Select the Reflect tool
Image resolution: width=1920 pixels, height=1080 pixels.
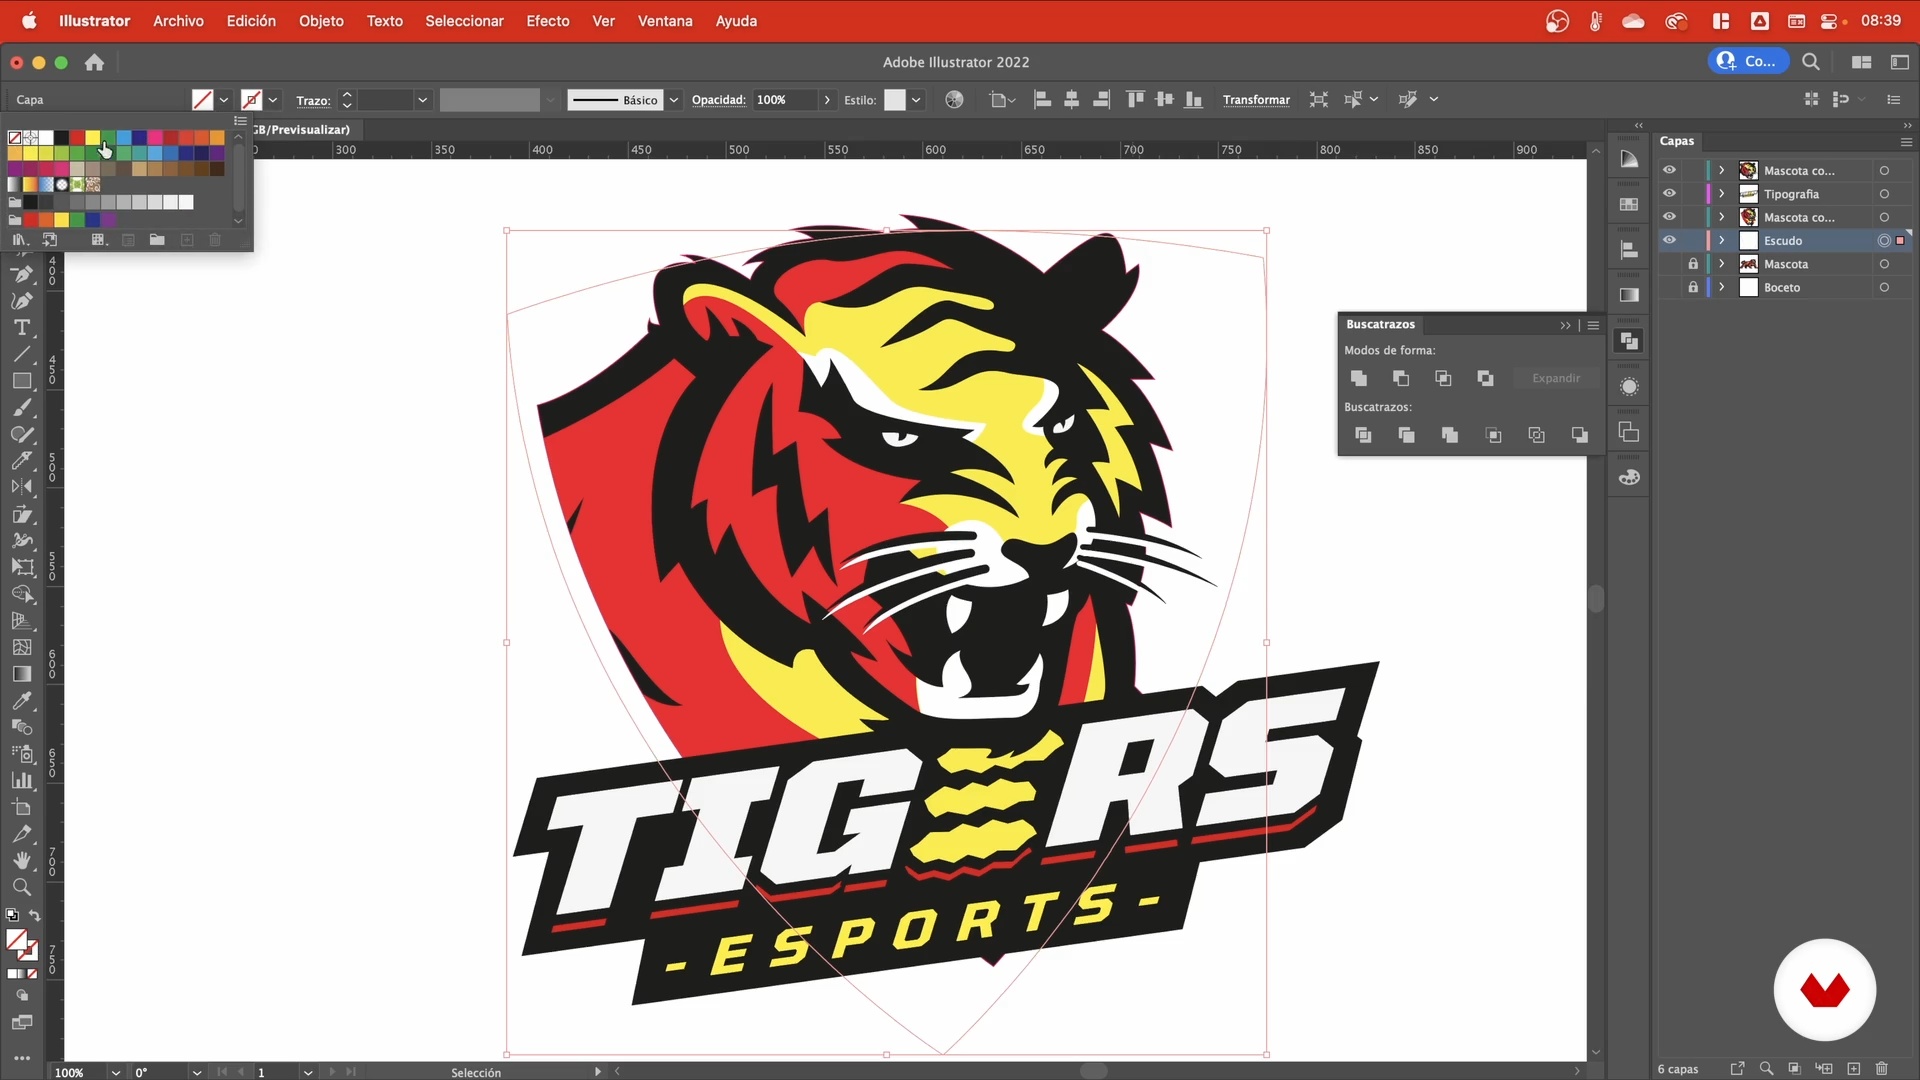[21, 487]
